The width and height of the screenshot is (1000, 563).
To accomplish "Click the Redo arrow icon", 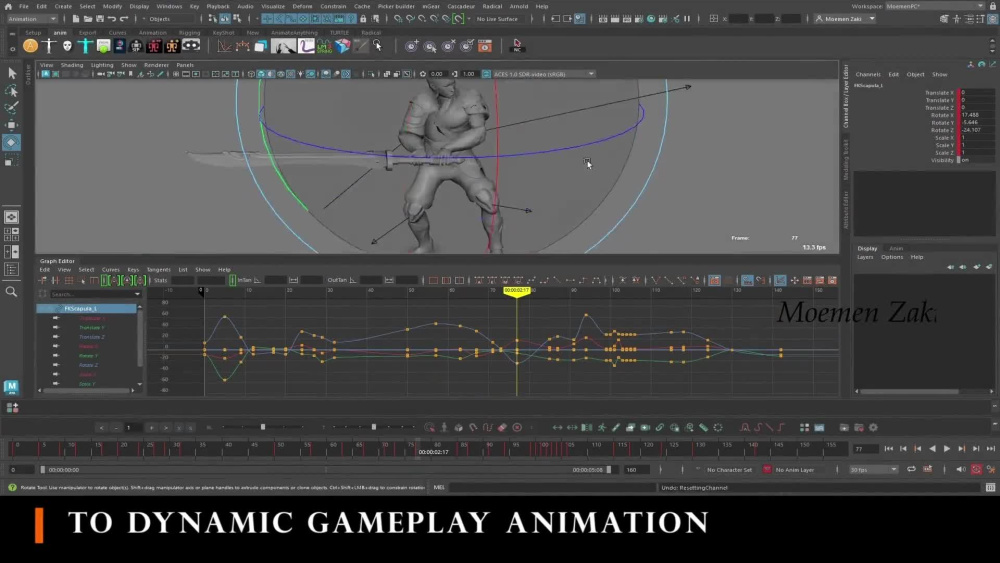I will 124,19.
